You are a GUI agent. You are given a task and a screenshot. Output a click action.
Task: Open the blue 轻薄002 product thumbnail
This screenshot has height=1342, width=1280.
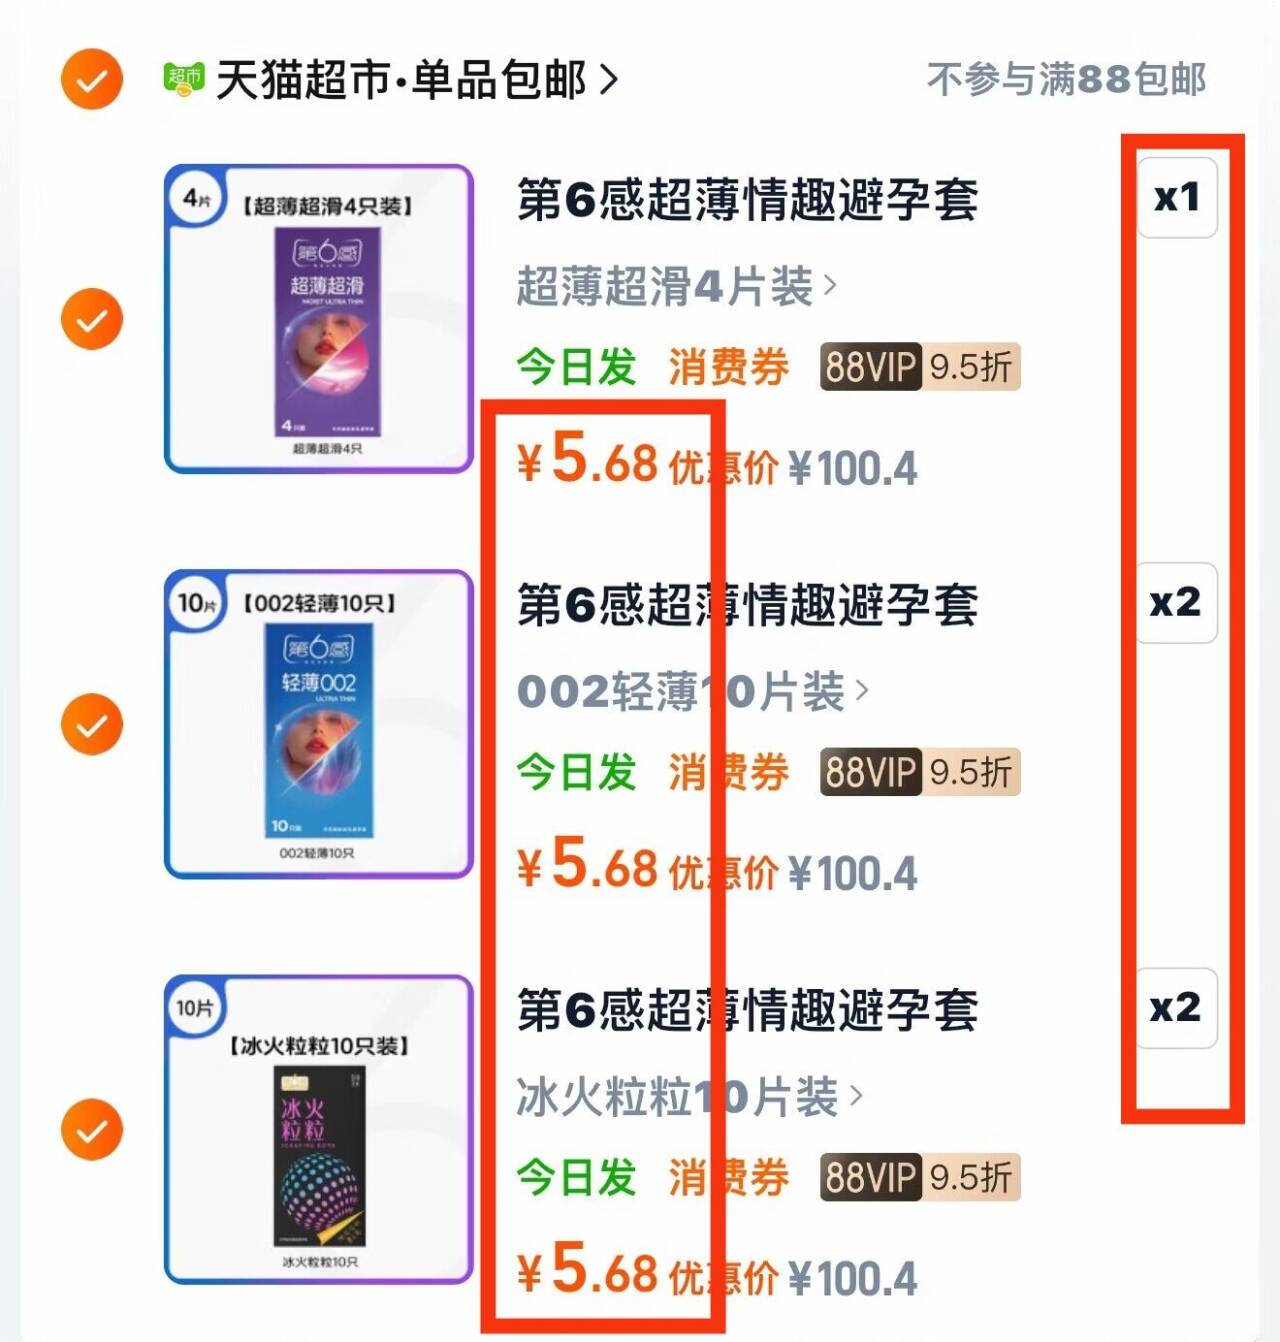(x=318, y=724)
